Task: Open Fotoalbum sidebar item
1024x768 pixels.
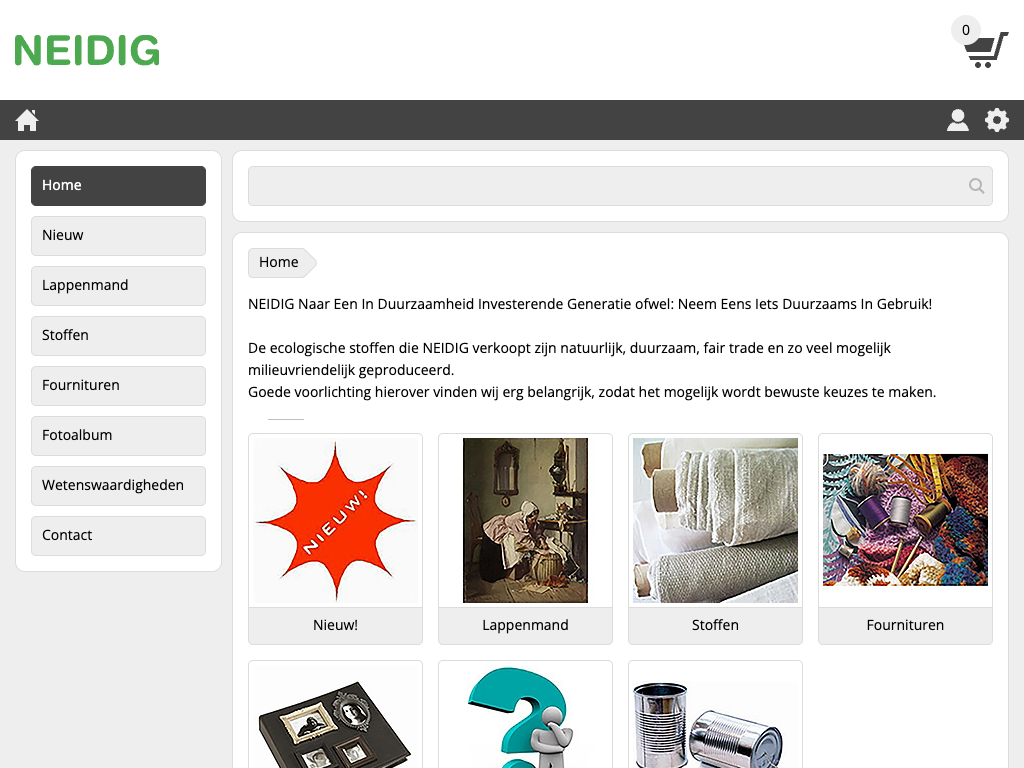Action: [x=118, y=436]
